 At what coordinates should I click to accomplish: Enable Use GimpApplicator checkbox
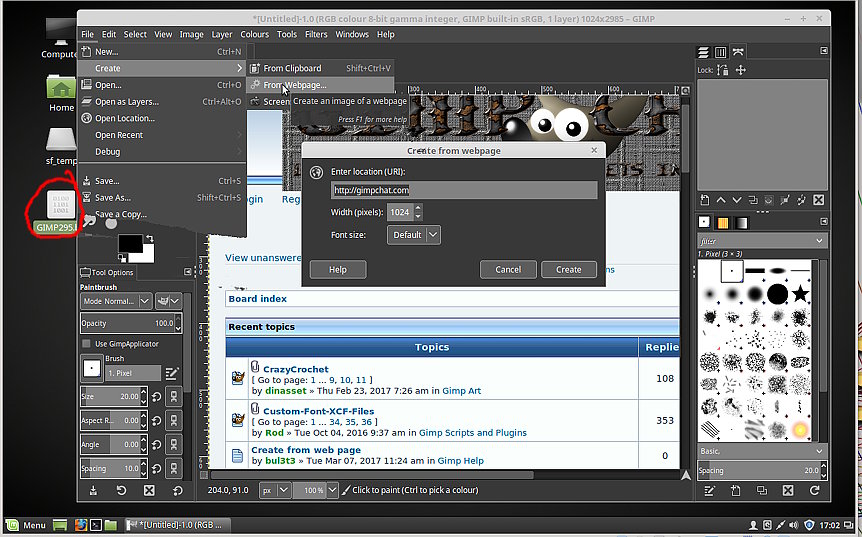(86, 344)
